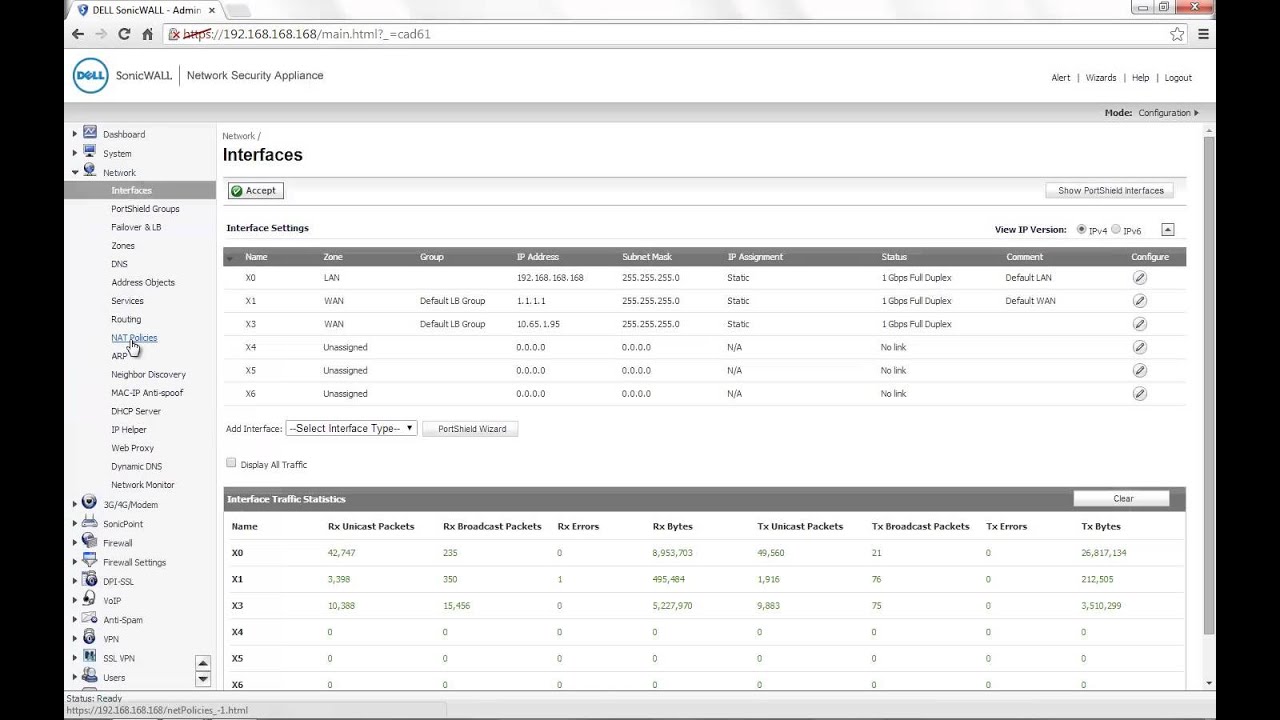Click the 3G/4G/Modem sidebar icon
The width and height of the screenshot is (1280, 720).
pyautogui.click(x=90, y=503)
